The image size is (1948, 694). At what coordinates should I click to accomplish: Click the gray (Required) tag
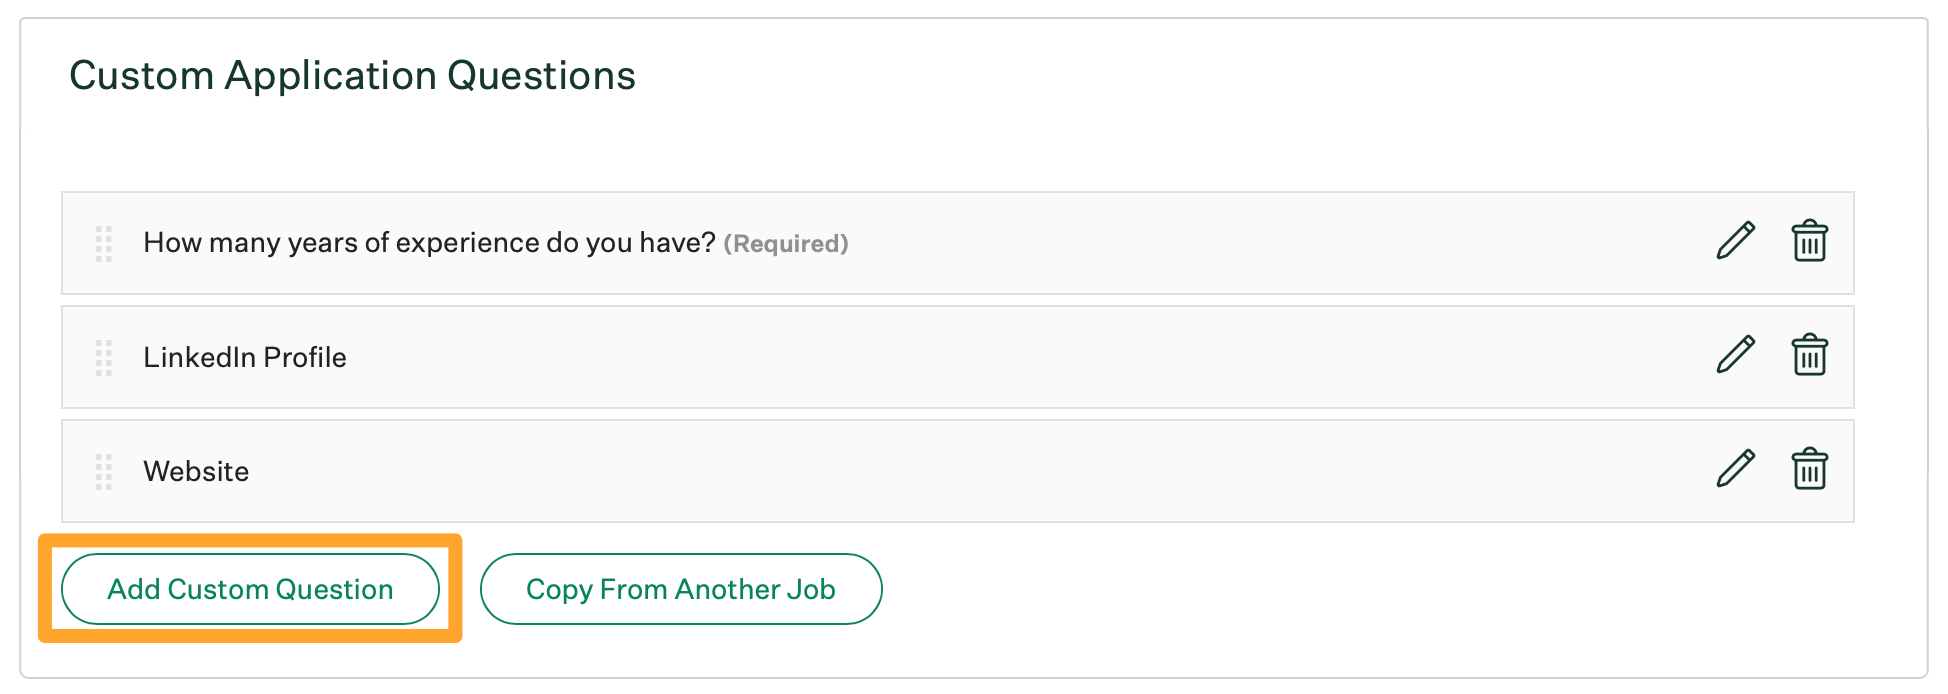point(786,244)
